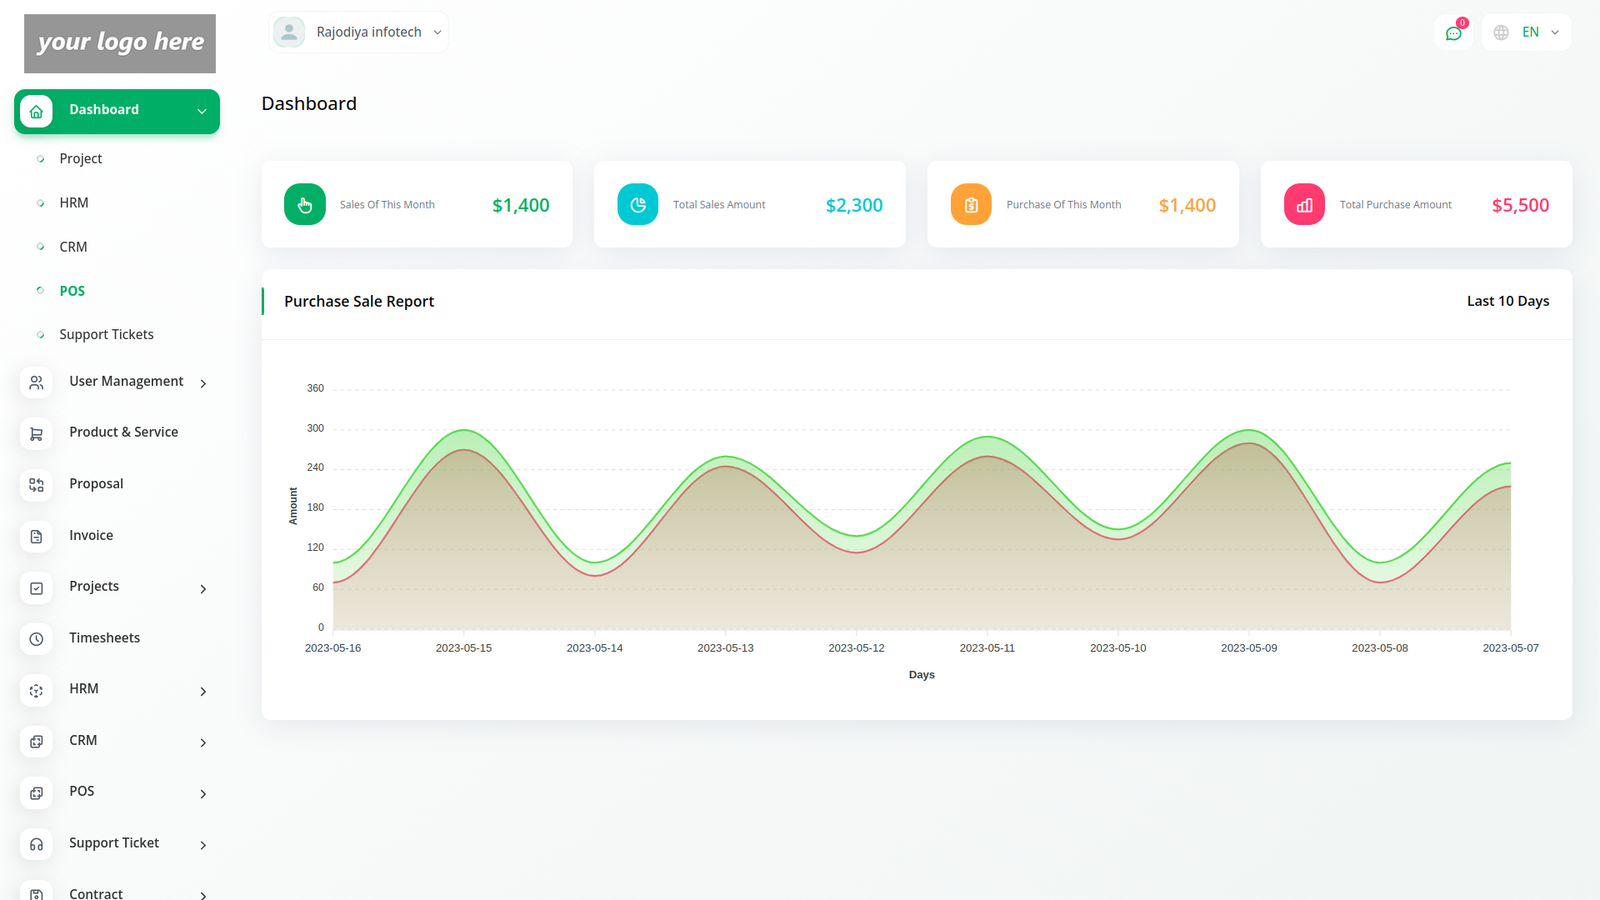Open the chat messages notification icon

coord(1453,33)
